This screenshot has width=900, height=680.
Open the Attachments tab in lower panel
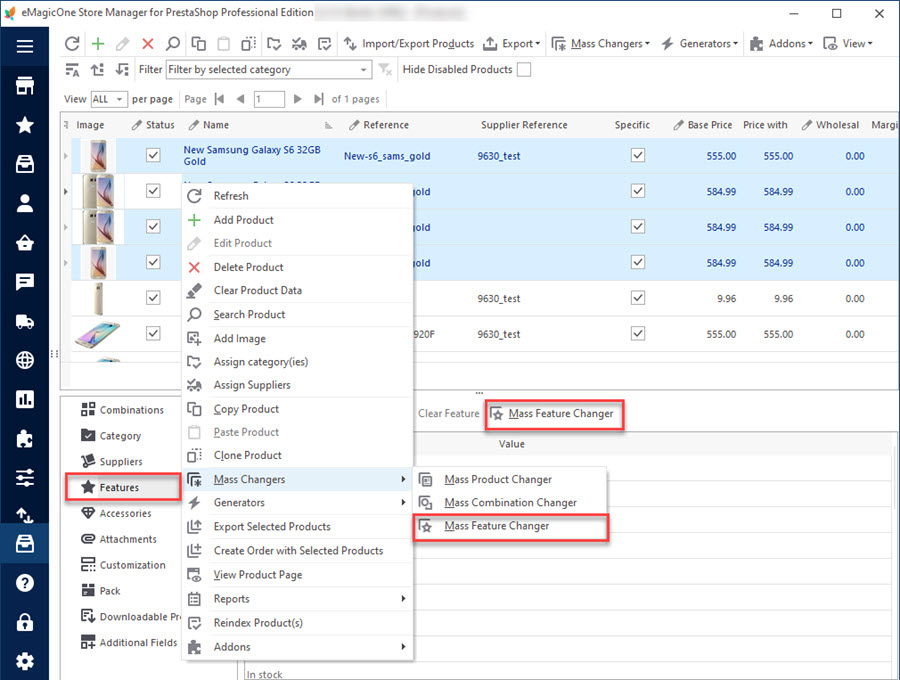pos(119,539)
